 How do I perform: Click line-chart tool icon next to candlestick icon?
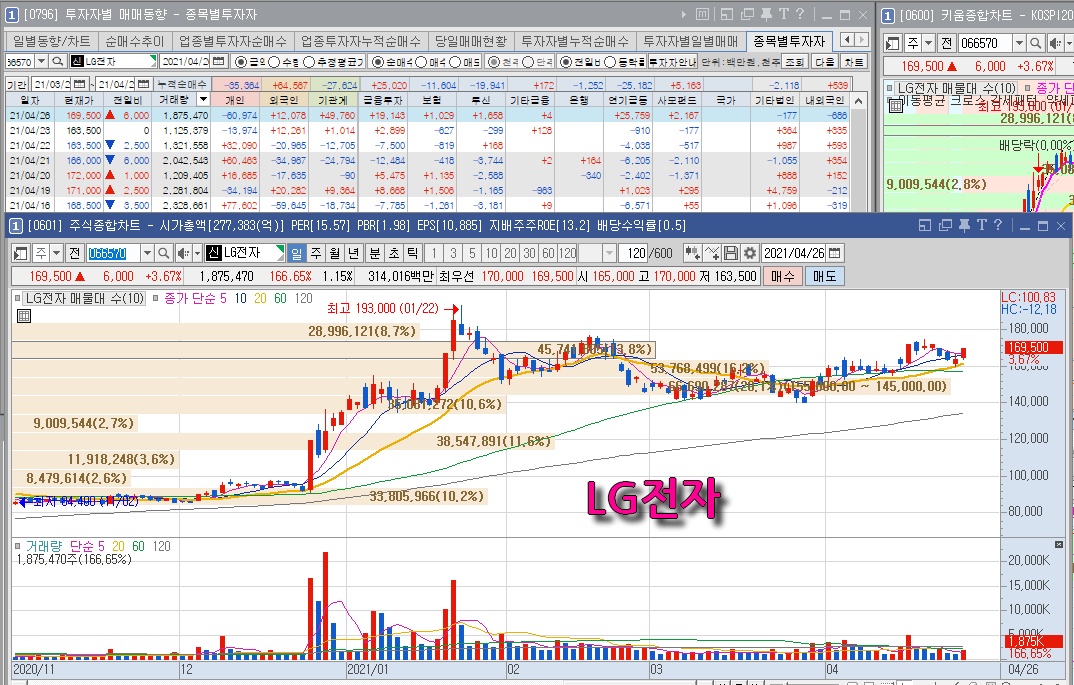[x=712, y=253]
